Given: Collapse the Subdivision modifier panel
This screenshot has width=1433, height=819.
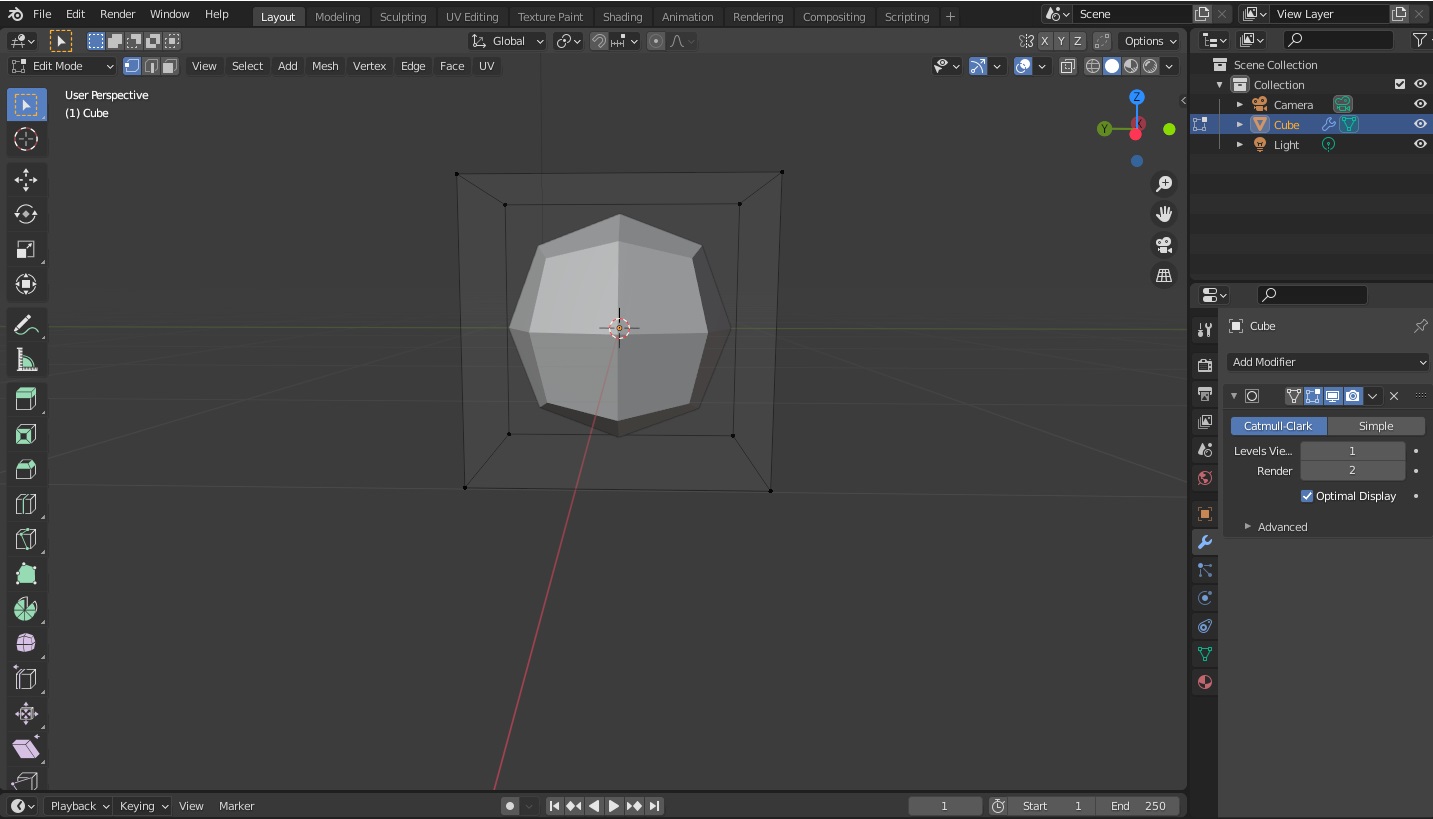Looking at the screenshot, I should pyautogui.click(x=1234, y=396).
